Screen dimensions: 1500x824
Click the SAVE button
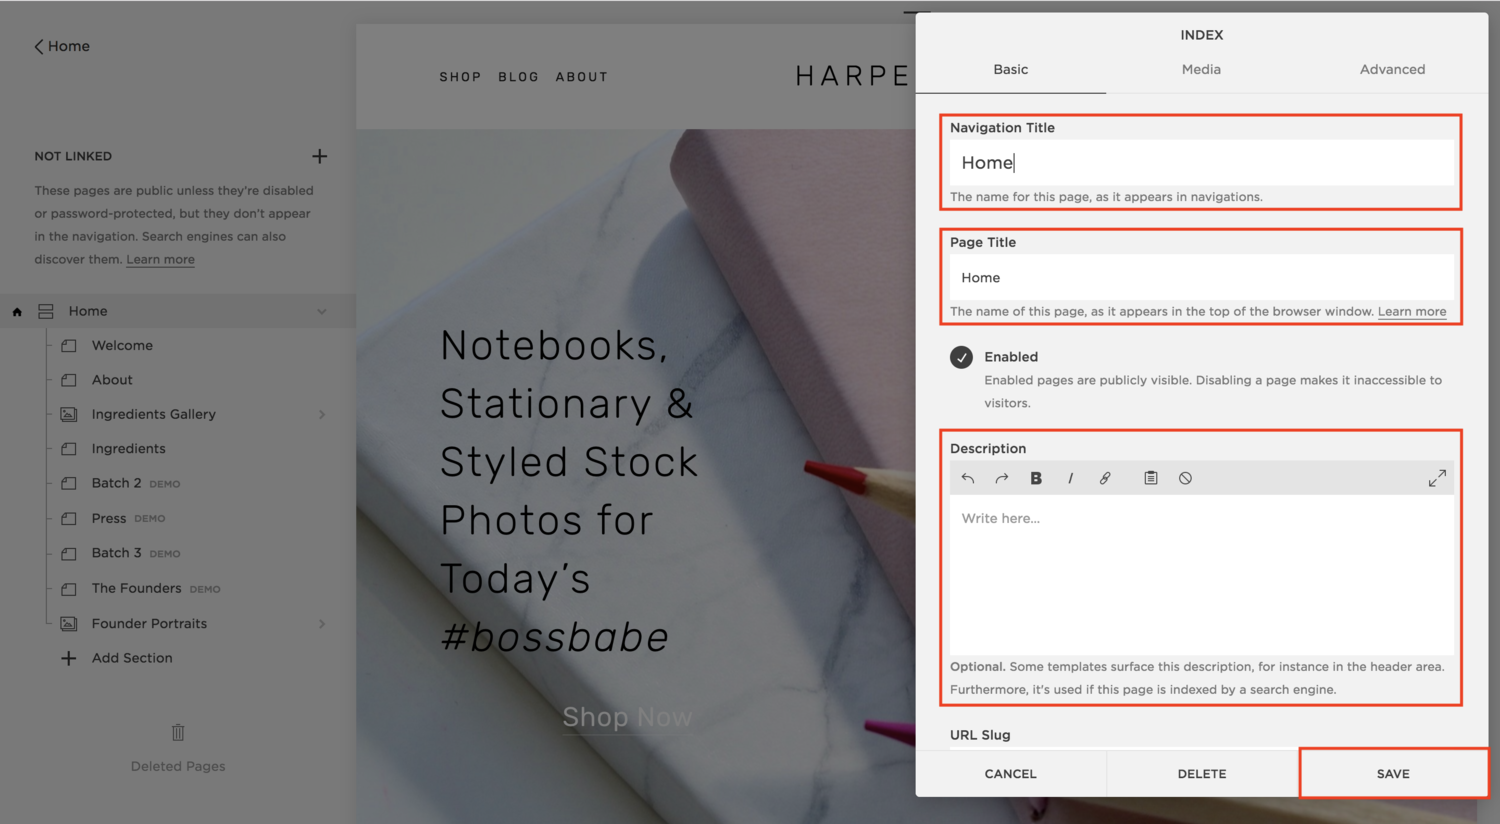[1393, 773]
